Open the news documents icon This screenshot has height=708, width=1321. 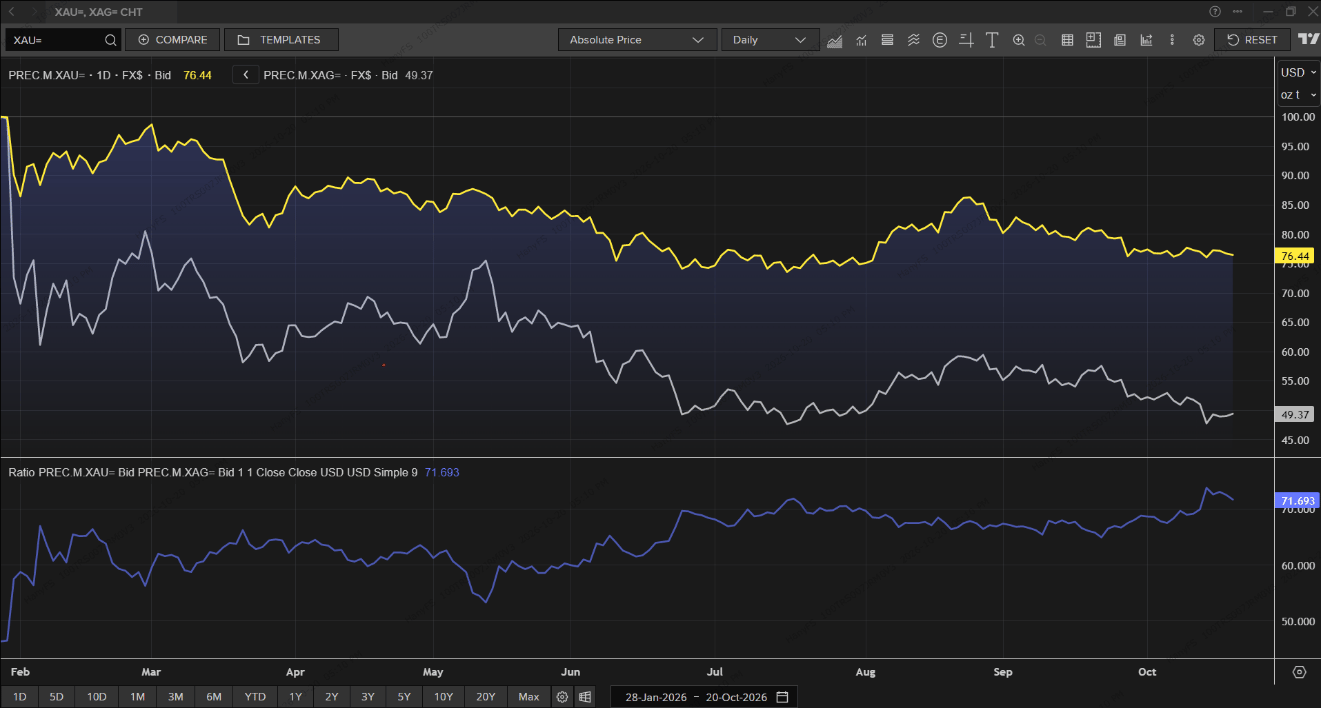coord(1119,40)
